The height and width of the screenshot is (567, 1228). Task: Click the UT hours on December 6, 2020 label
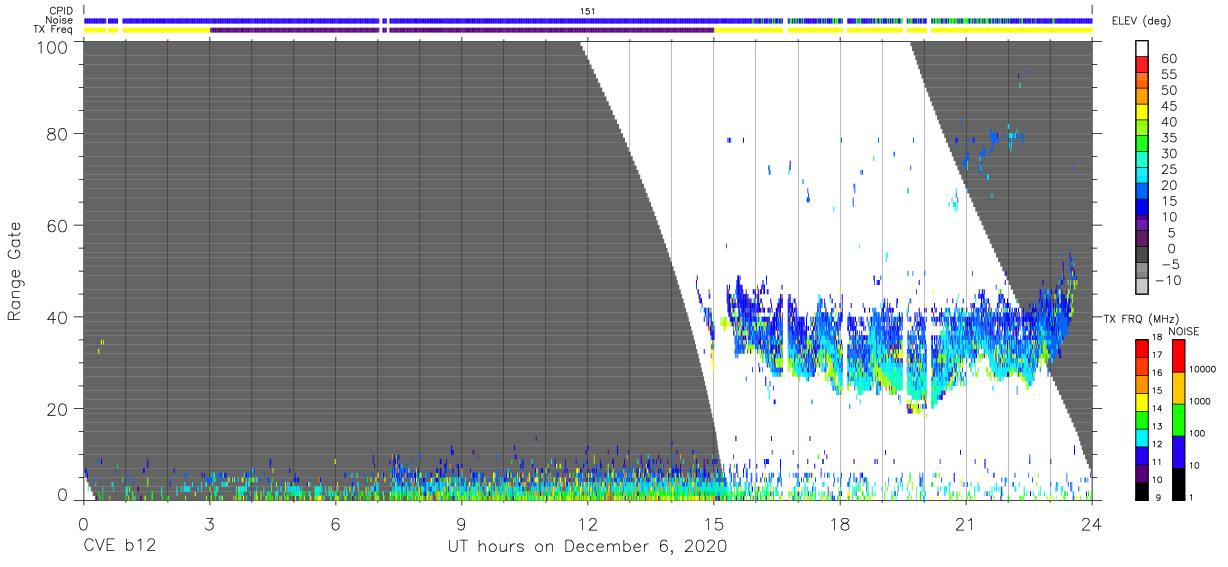pos(587,546)
